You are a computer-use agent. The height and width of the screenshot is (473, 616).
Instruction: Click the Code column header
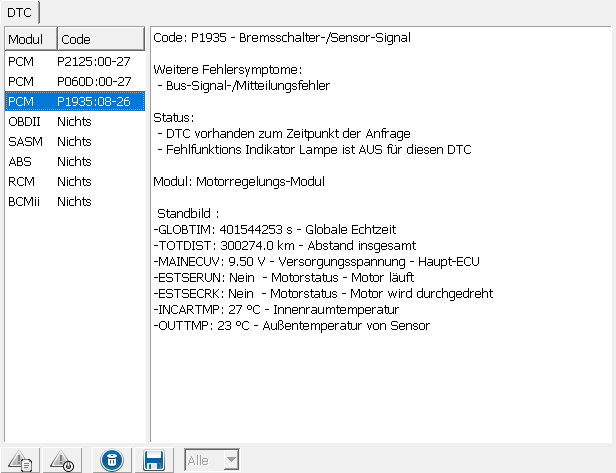[x=100, y=39]
